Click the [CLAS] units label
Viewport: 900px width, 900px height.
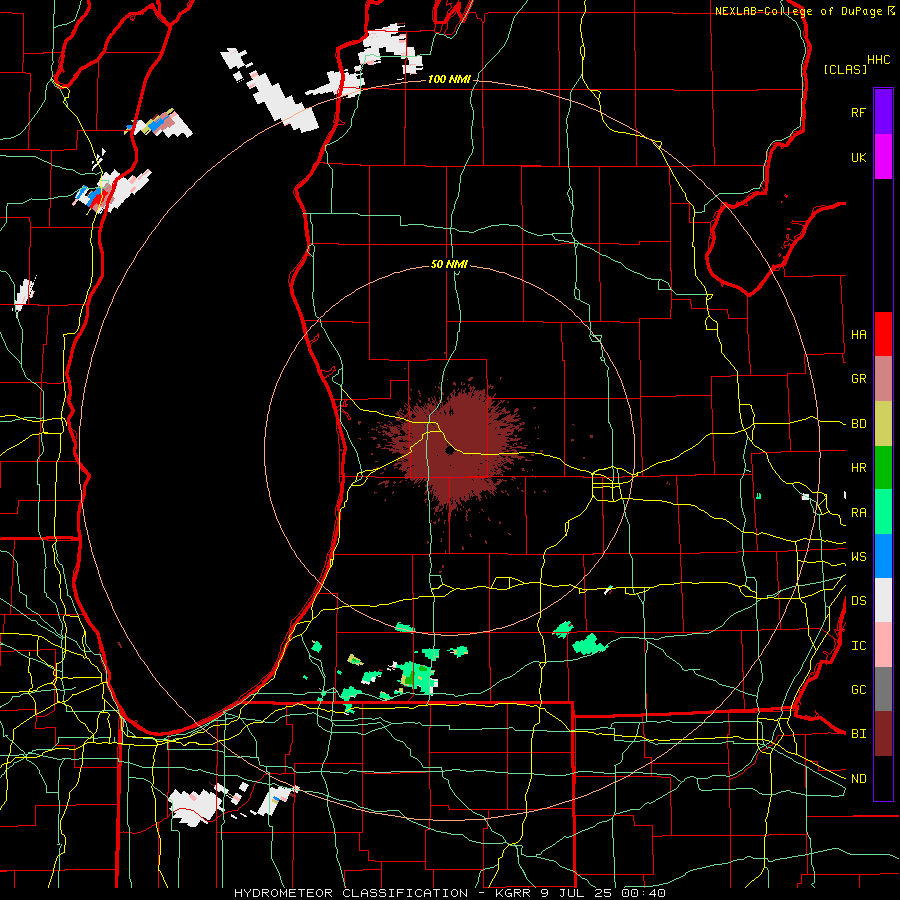pos(845,69)
